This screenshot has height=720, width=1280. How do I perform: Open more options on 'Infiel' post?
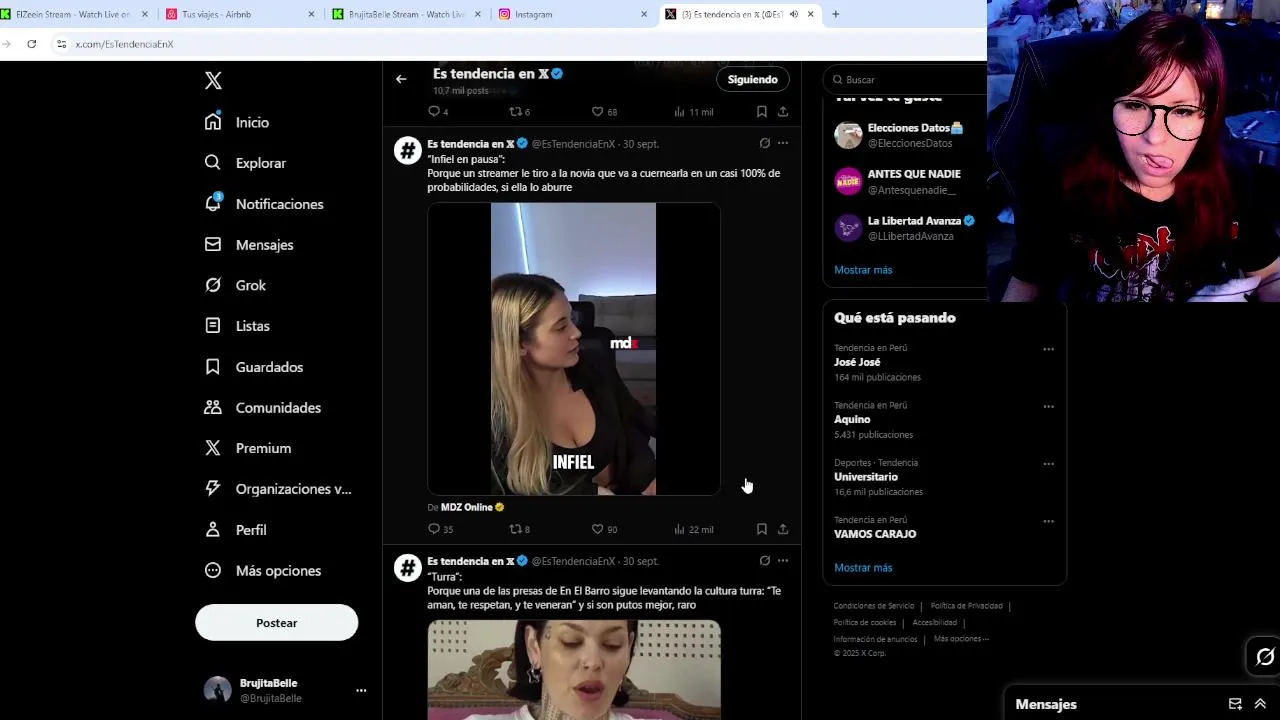point(783,143)
